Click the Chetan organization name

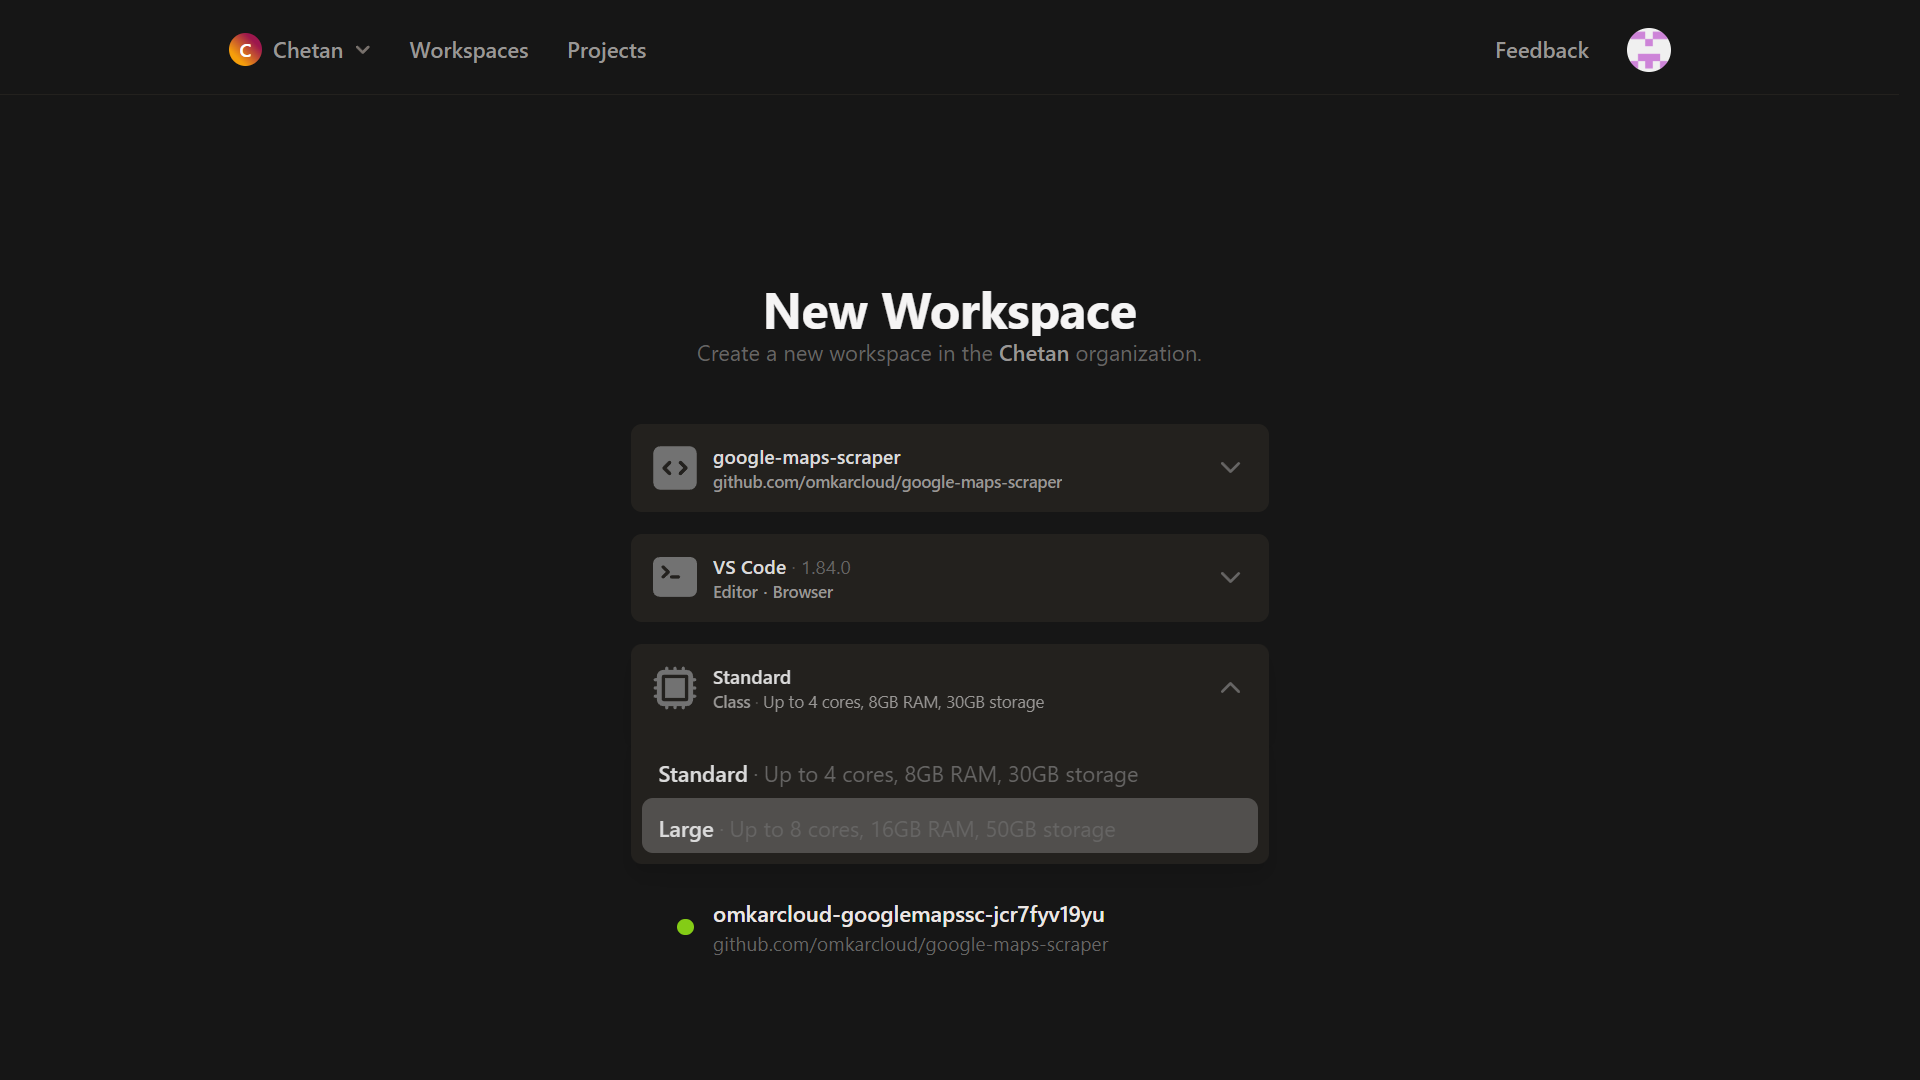(308, 50)
